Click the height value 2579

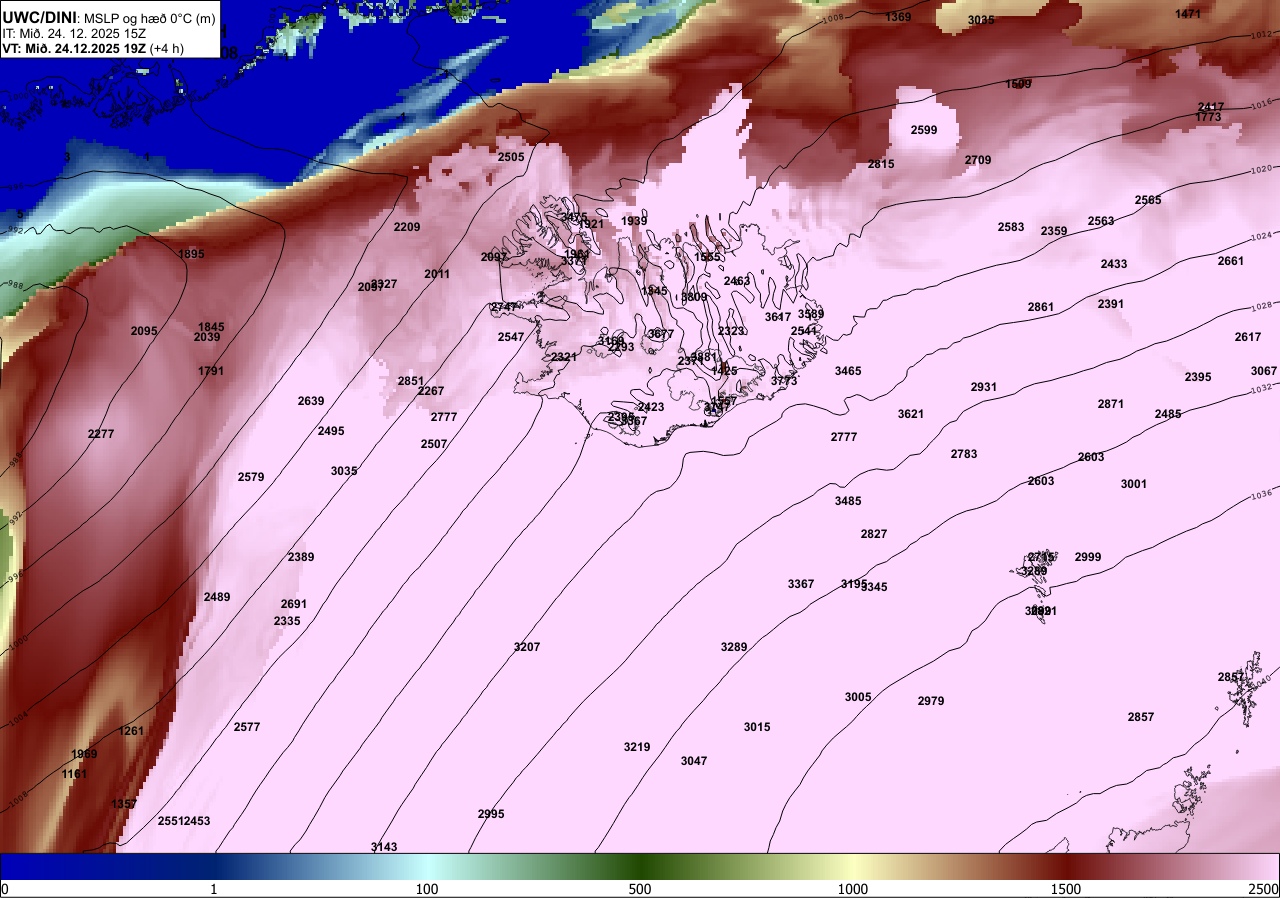pos(251,477)
